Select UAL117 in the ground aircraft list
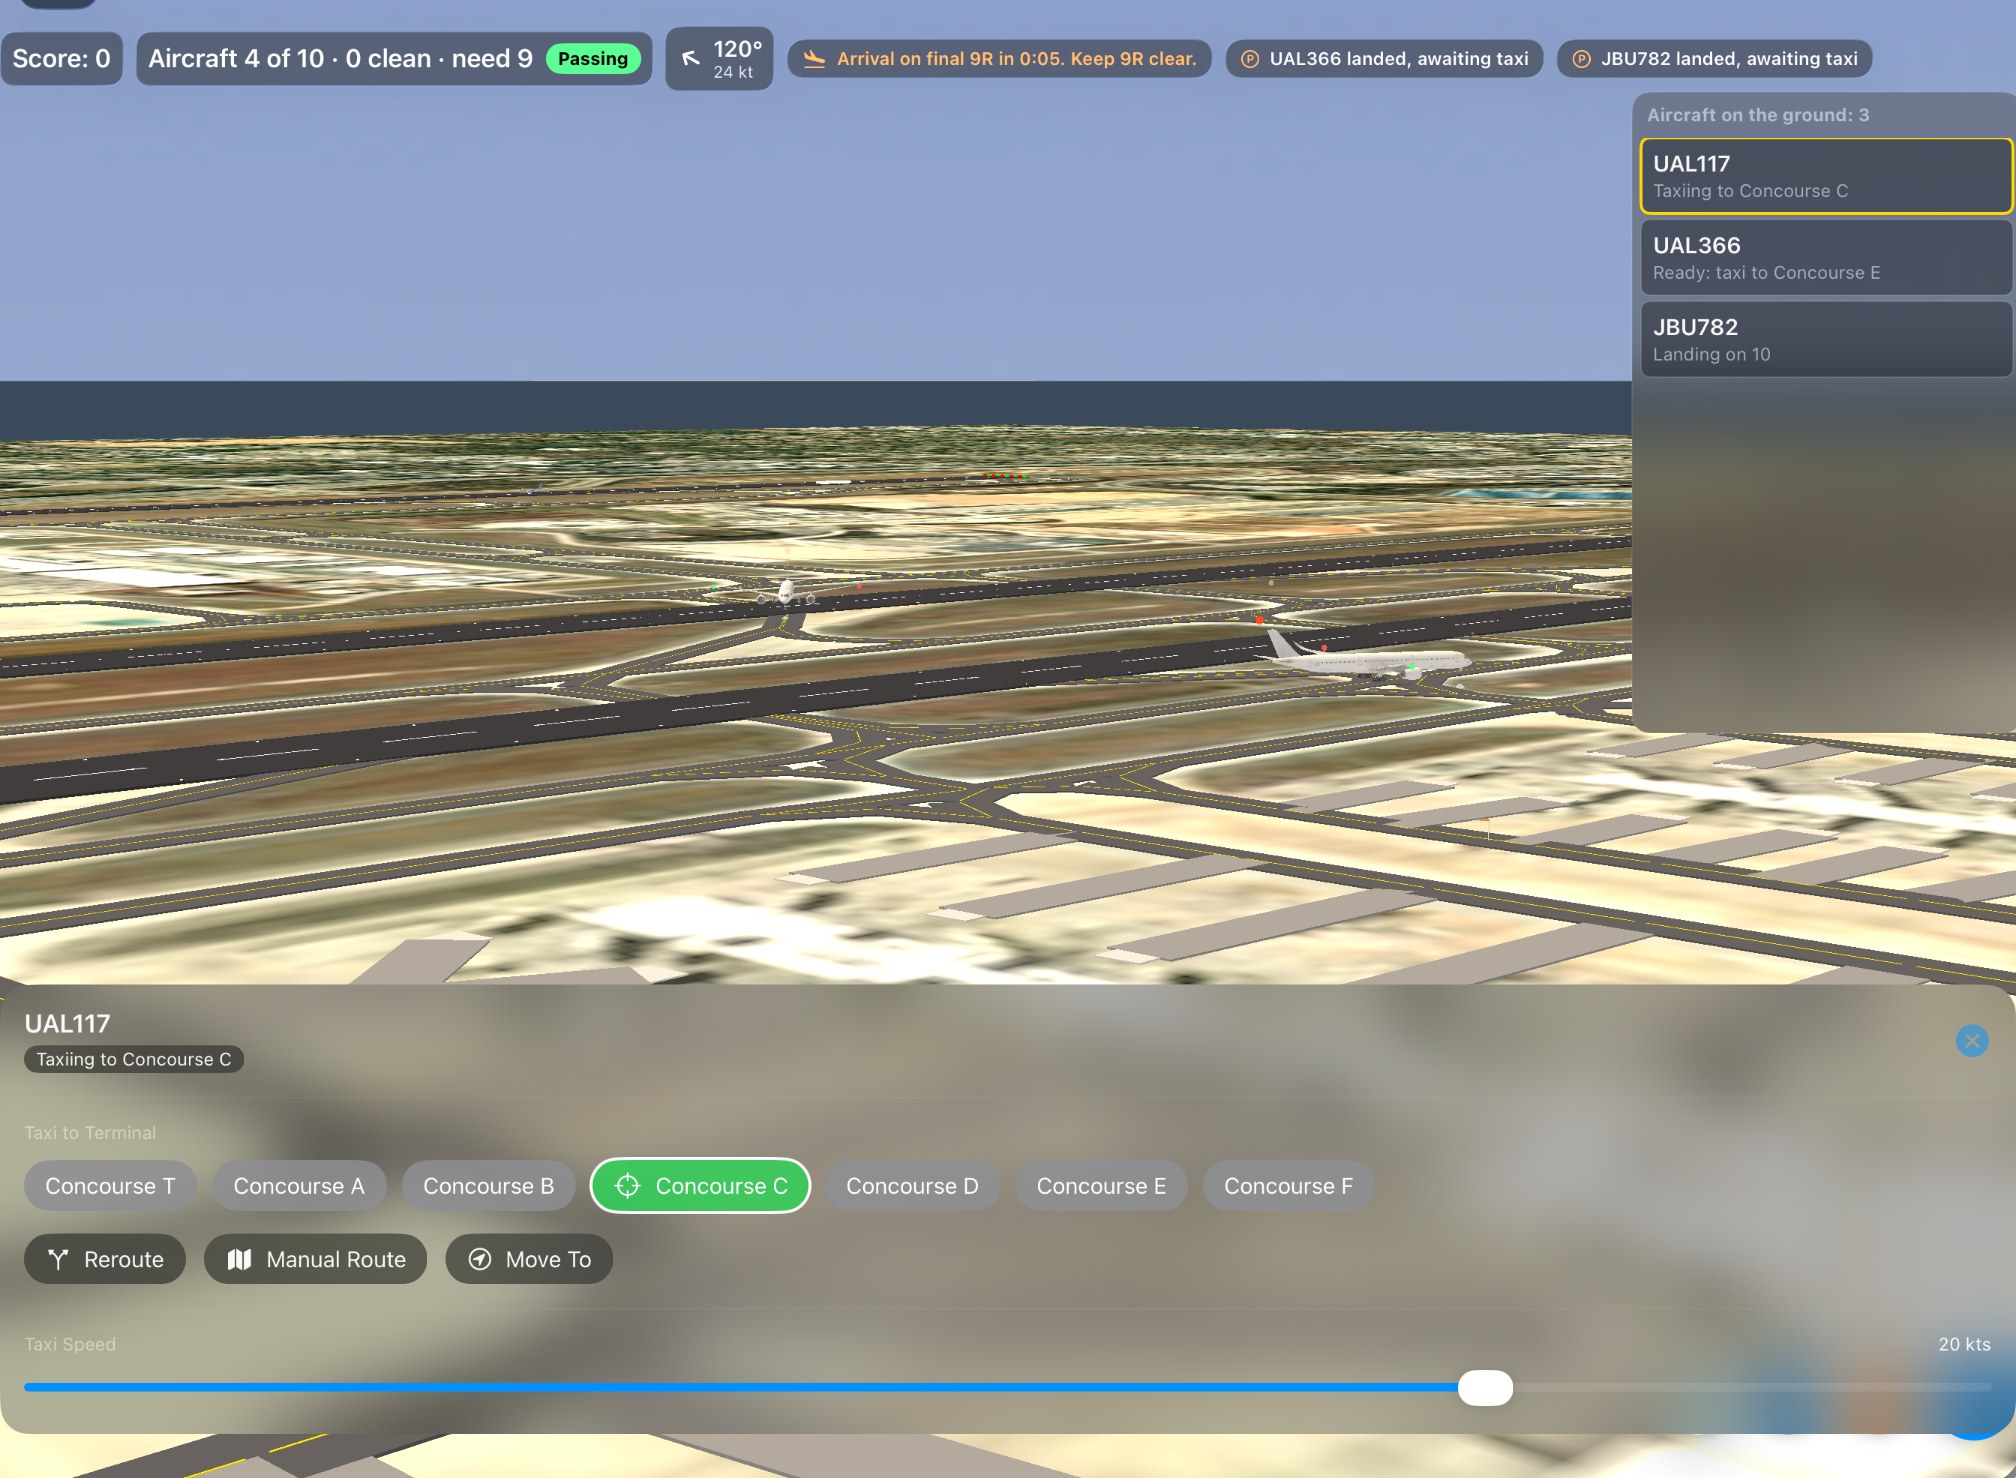 point(1825,176)
